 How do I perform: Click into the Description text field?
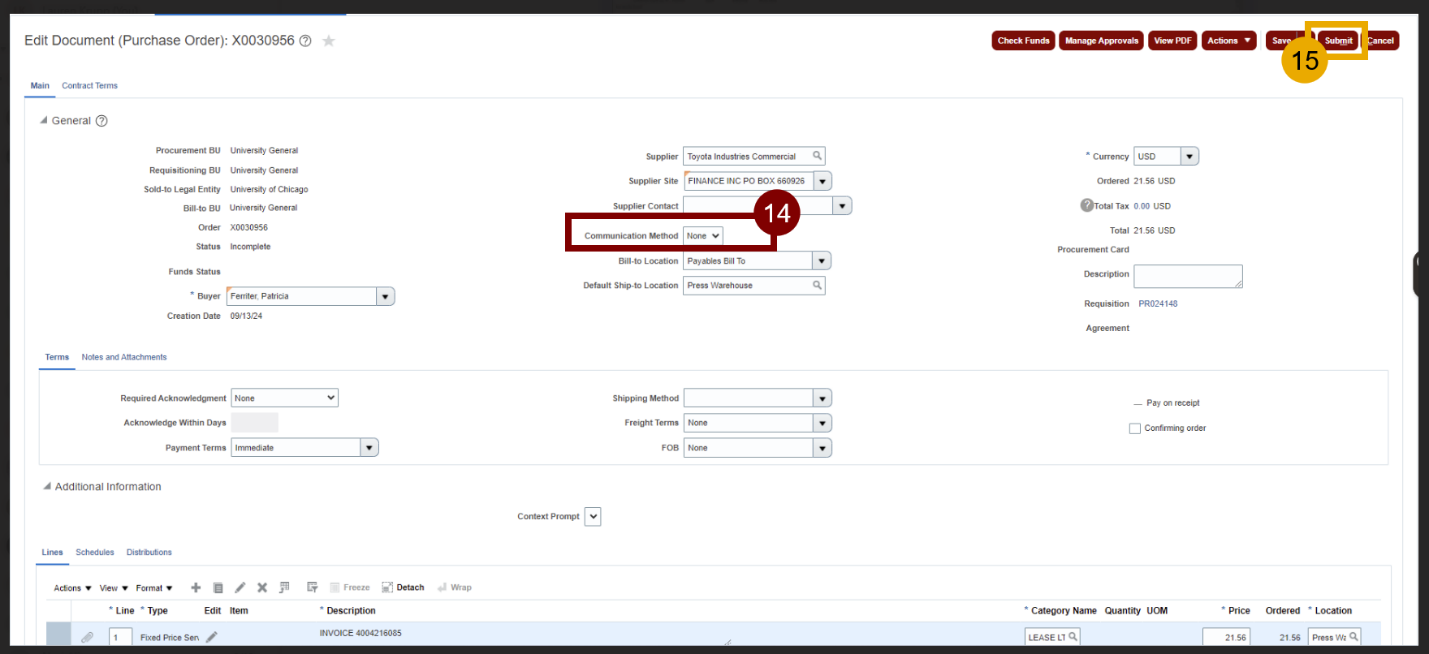[1187, 276]
